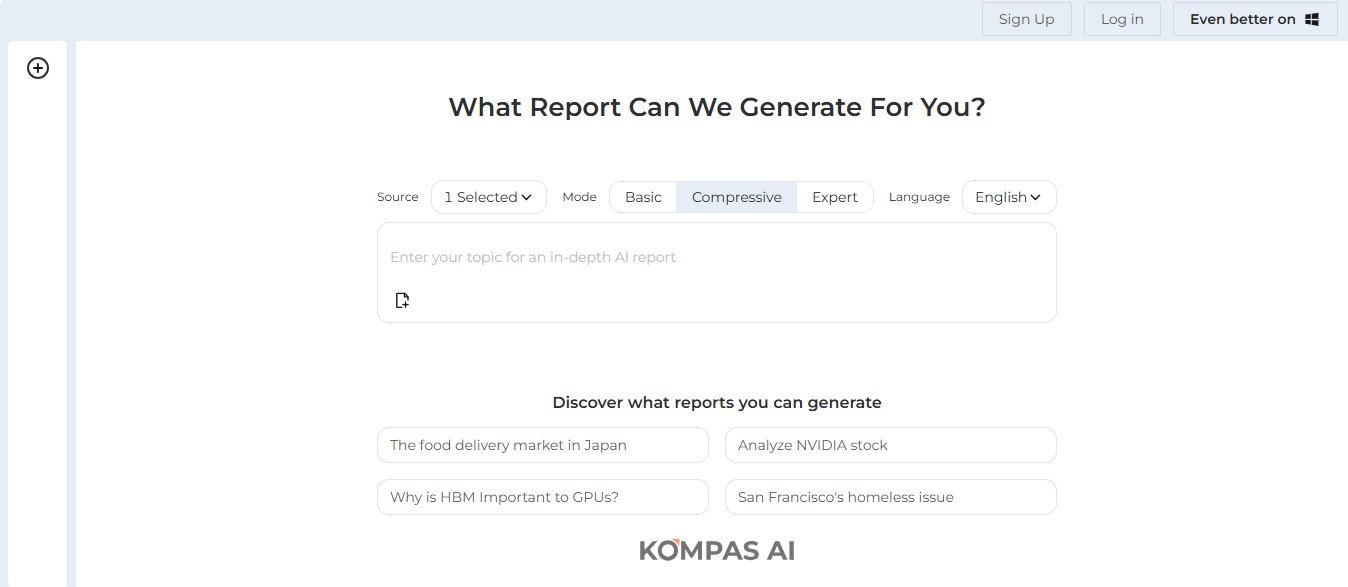Switch to Expert mode
The image size is (1348, 587).
[x=834, y=197]
